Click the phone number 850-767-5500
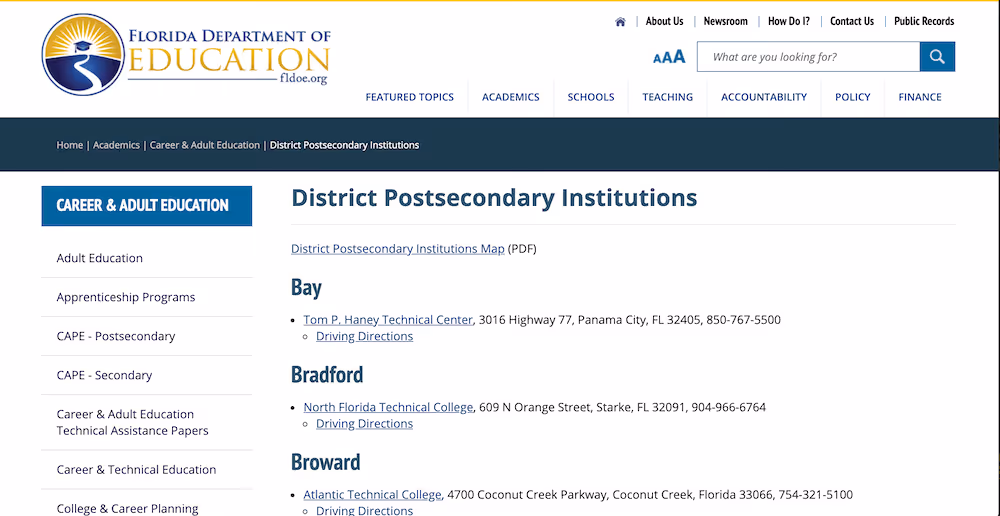 [743, 320]
